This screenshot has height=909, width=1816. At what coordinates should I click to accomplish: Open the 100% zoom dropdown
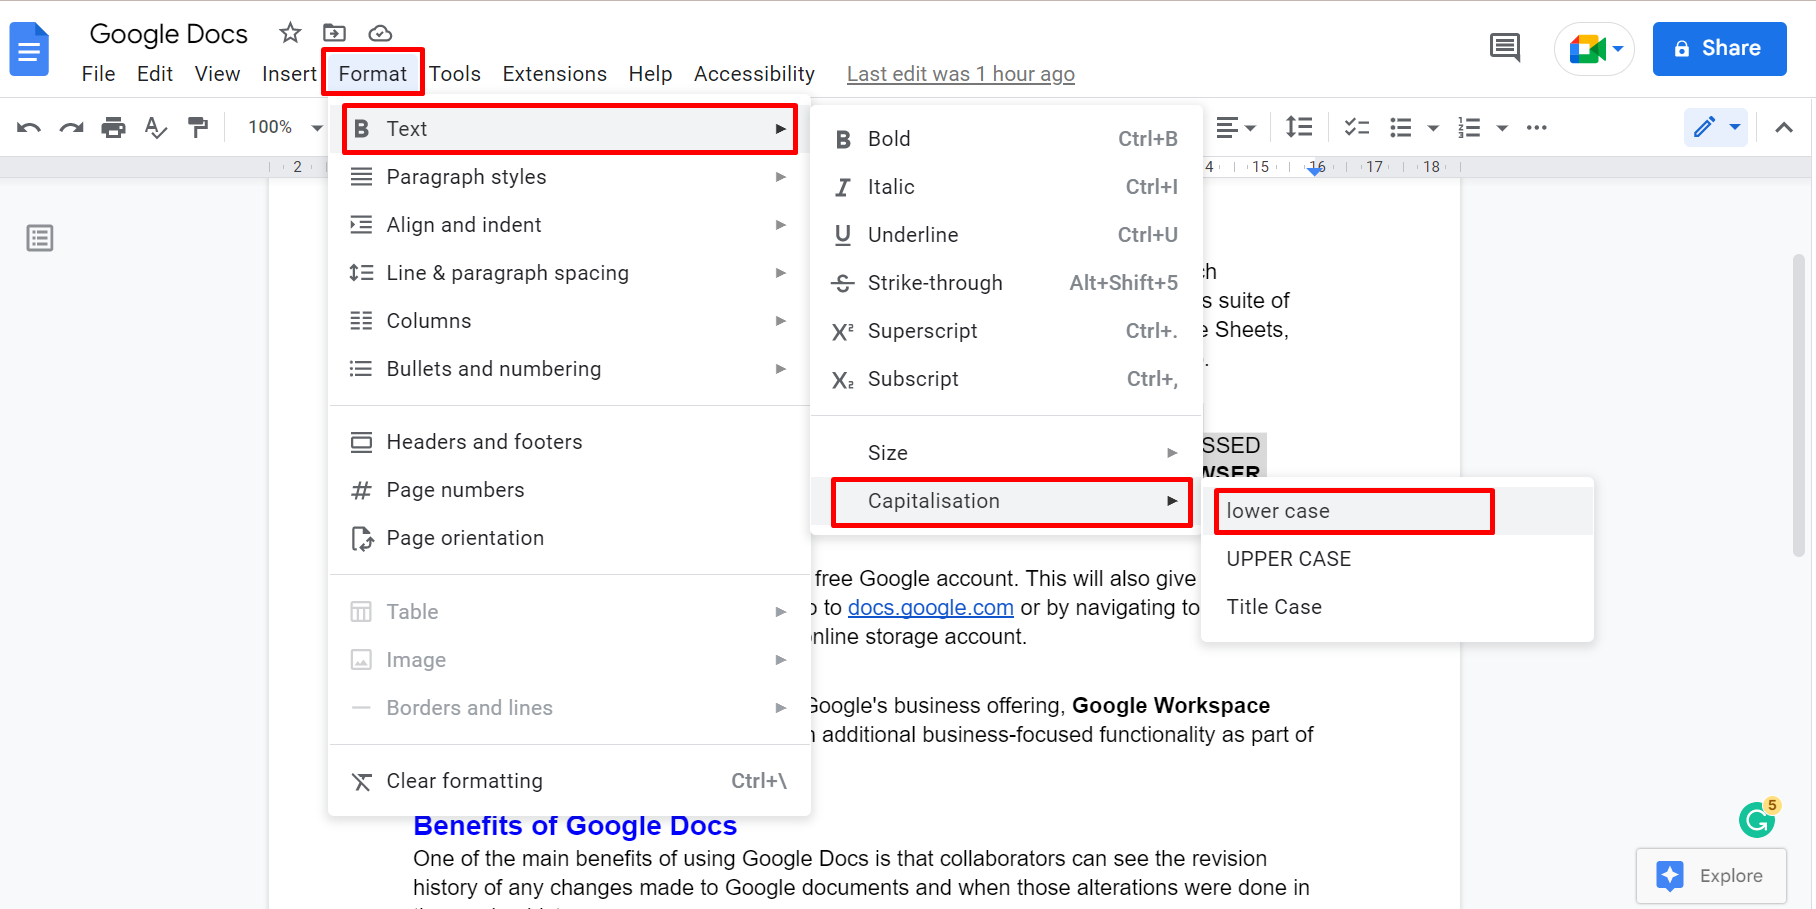pyautogui.click(x=285, y=127)
